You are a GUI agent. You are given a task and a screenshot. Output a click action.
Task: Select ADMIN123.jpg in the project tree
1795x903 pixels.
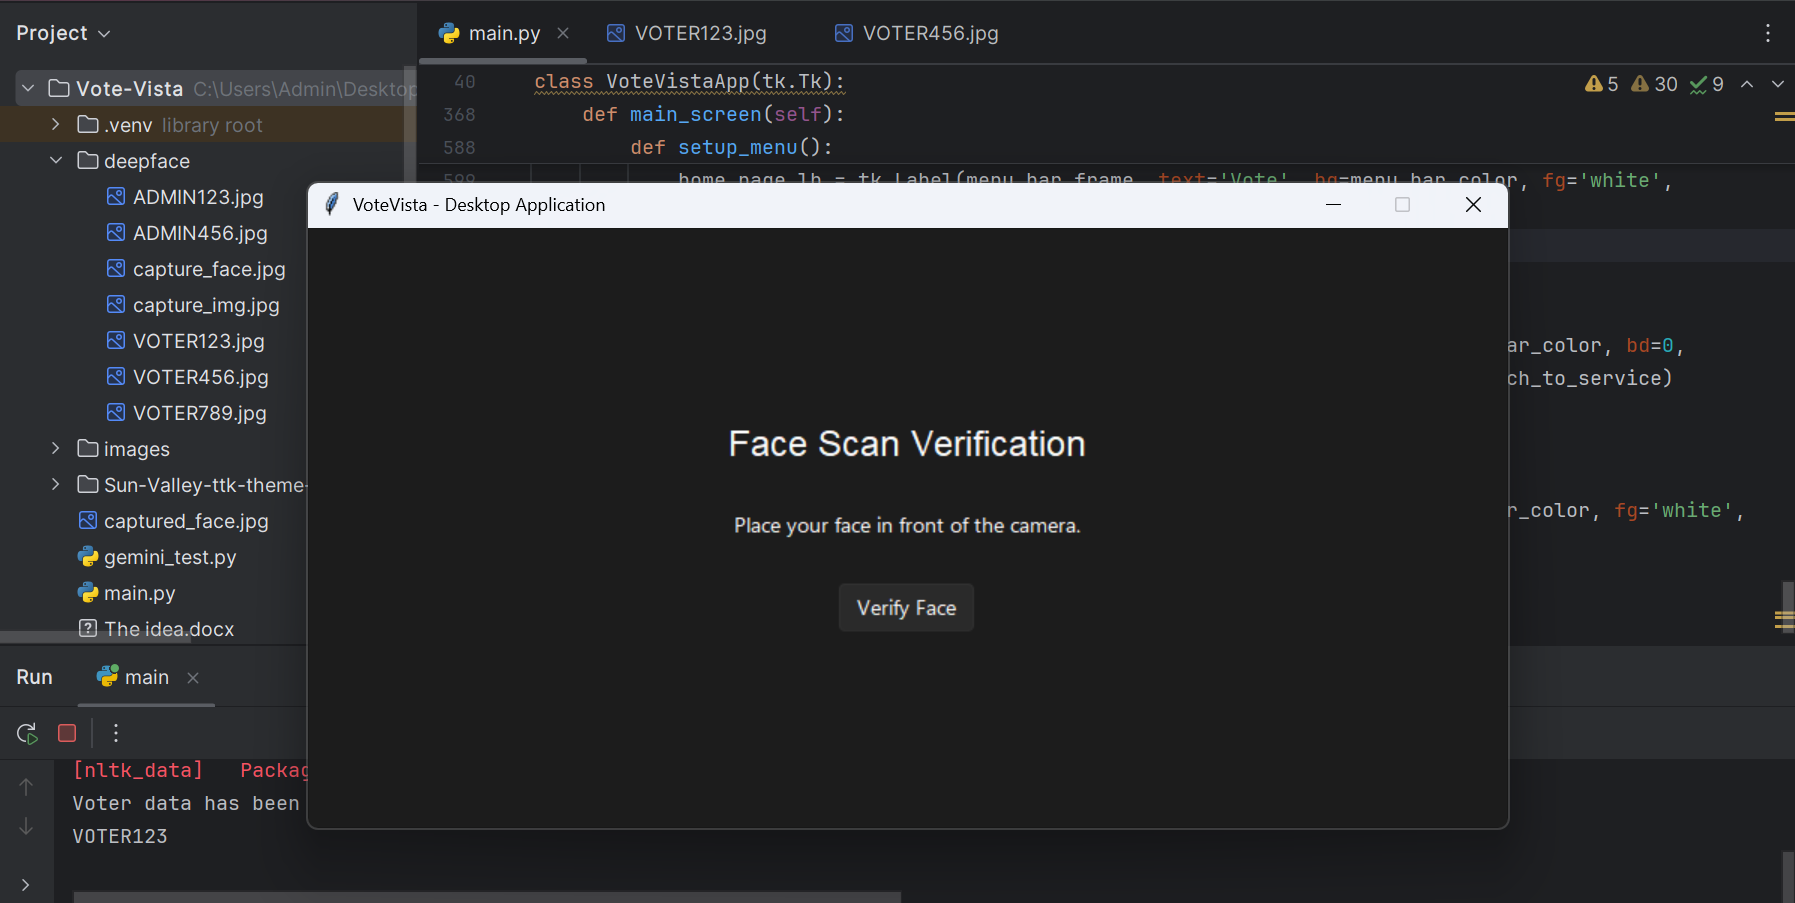click(x=198, y=197)
